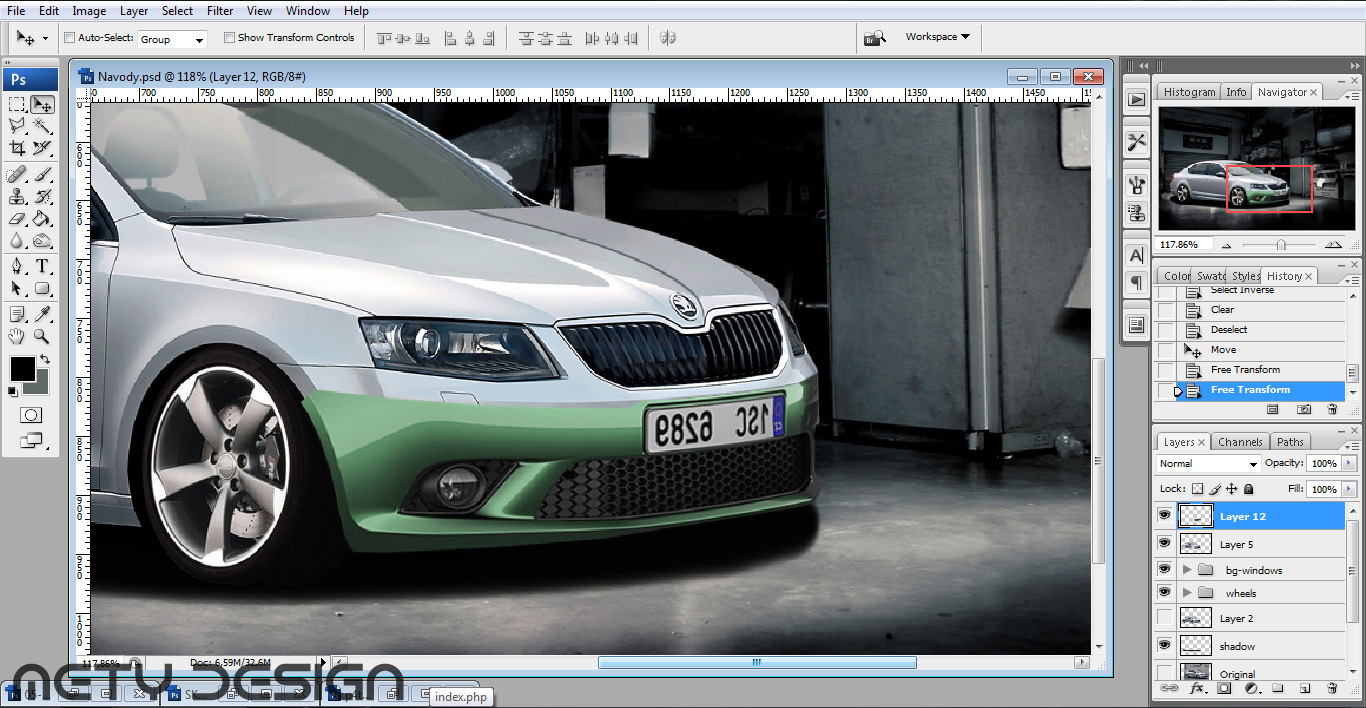Hide the bg-windows group
The width and height of the screenshot is (1366, 708).
click(x=1164, y=570)
